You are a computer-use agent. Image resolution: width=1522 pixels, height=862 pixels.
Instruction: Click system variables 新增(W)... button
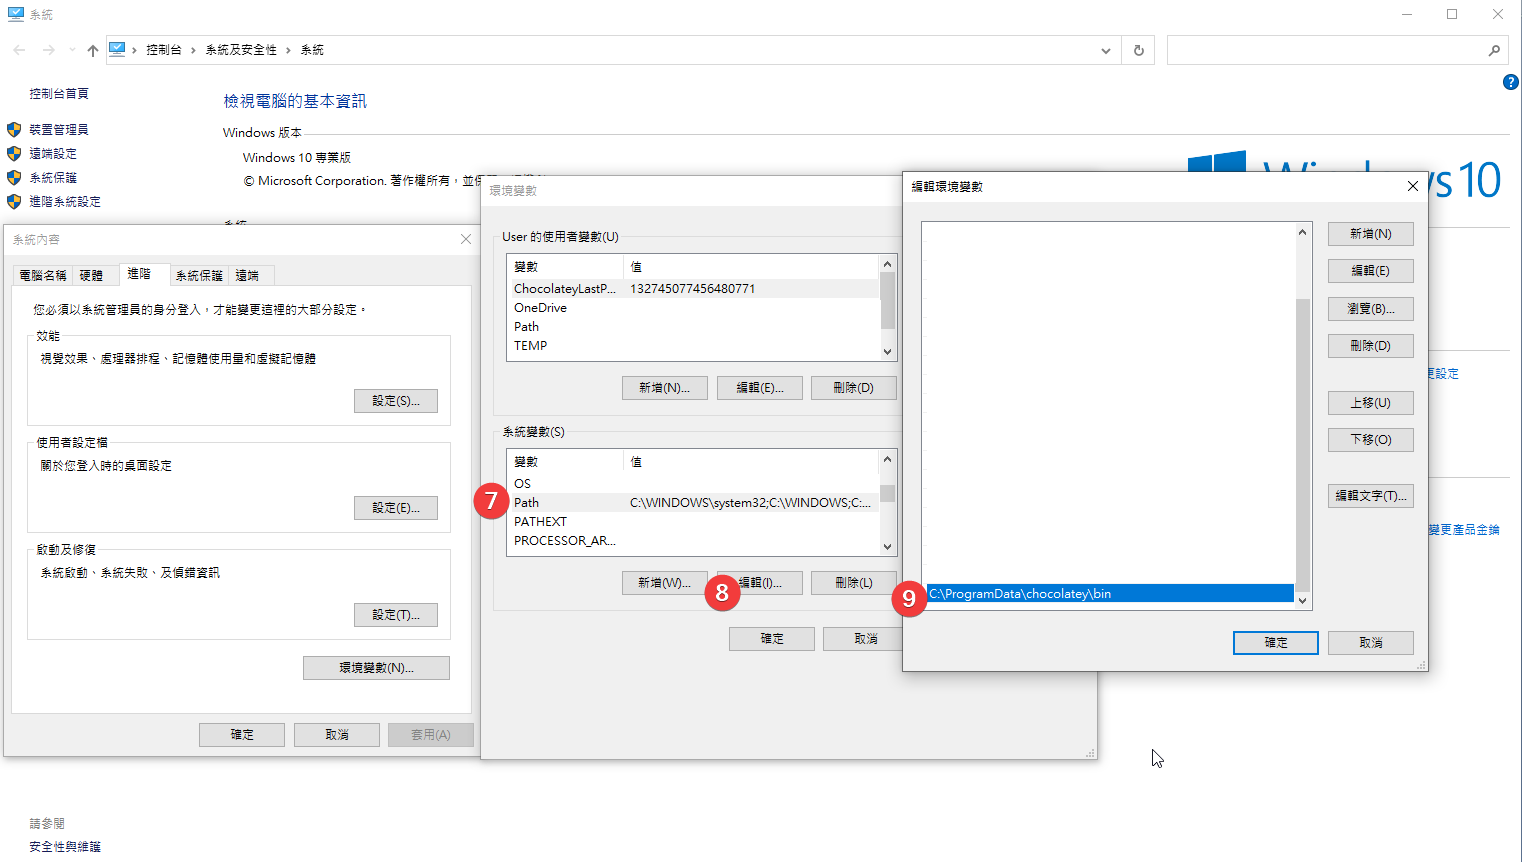665,583
